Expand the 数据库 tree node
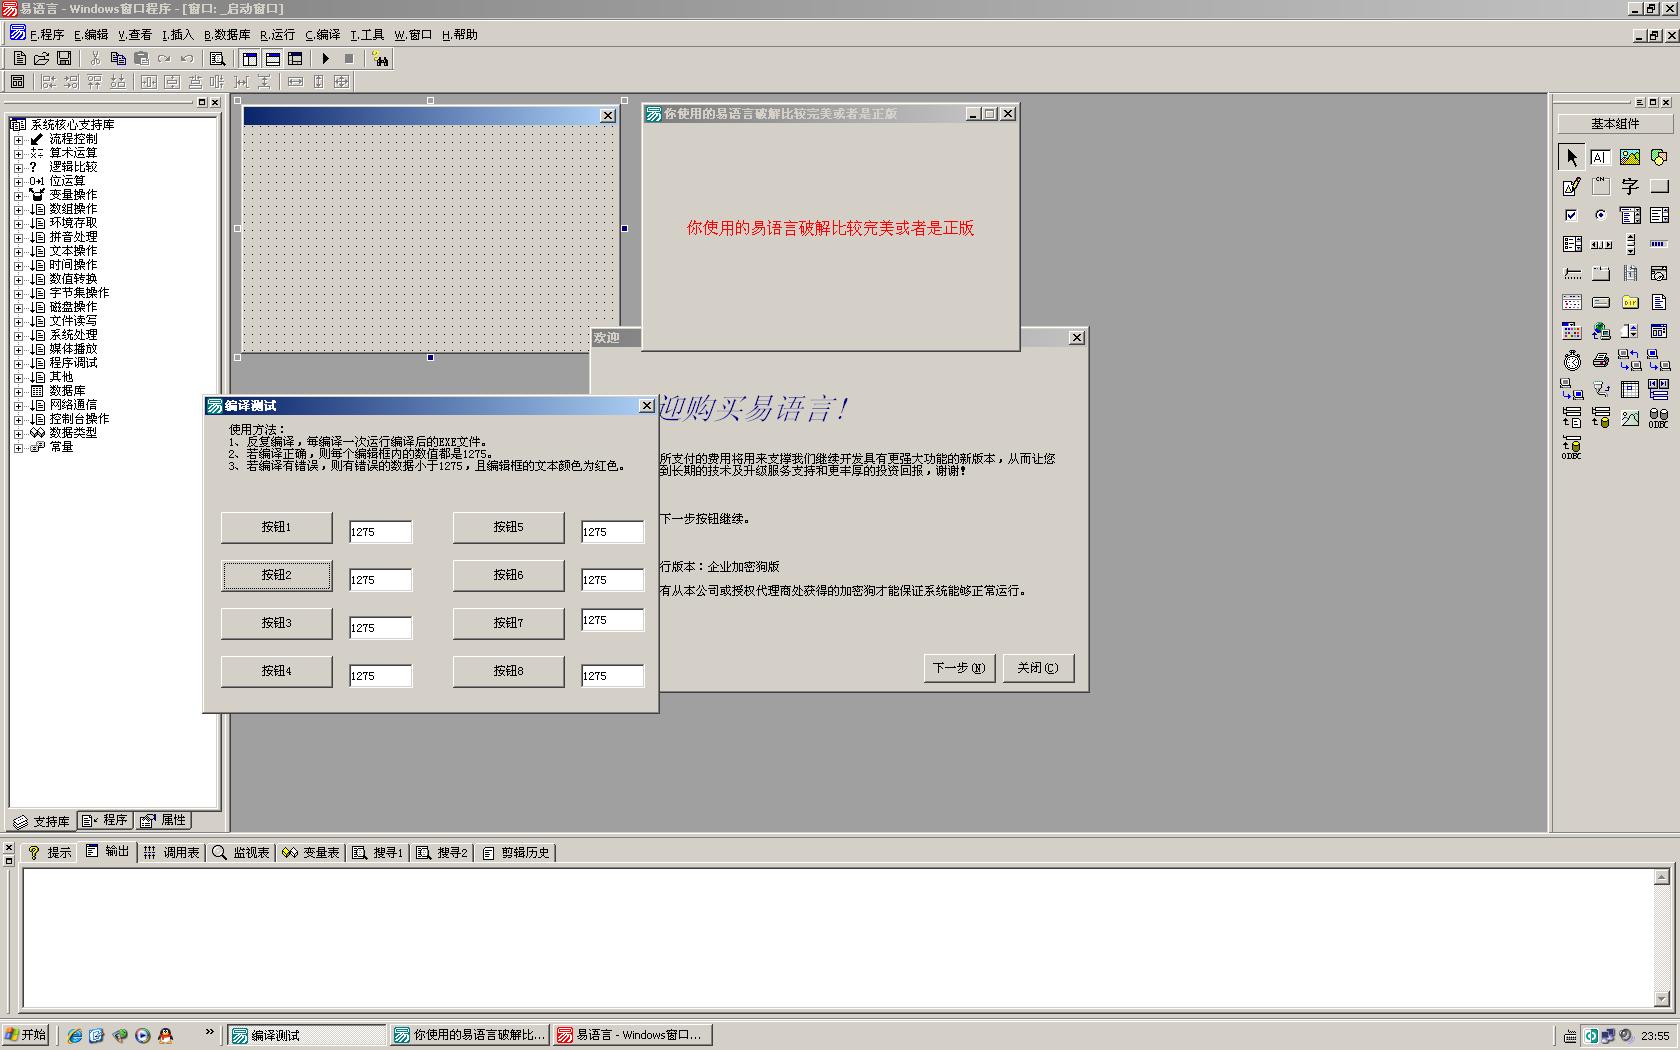Image resolution: width=1680 pixels, height=1050 pixels. coord(18,391)
